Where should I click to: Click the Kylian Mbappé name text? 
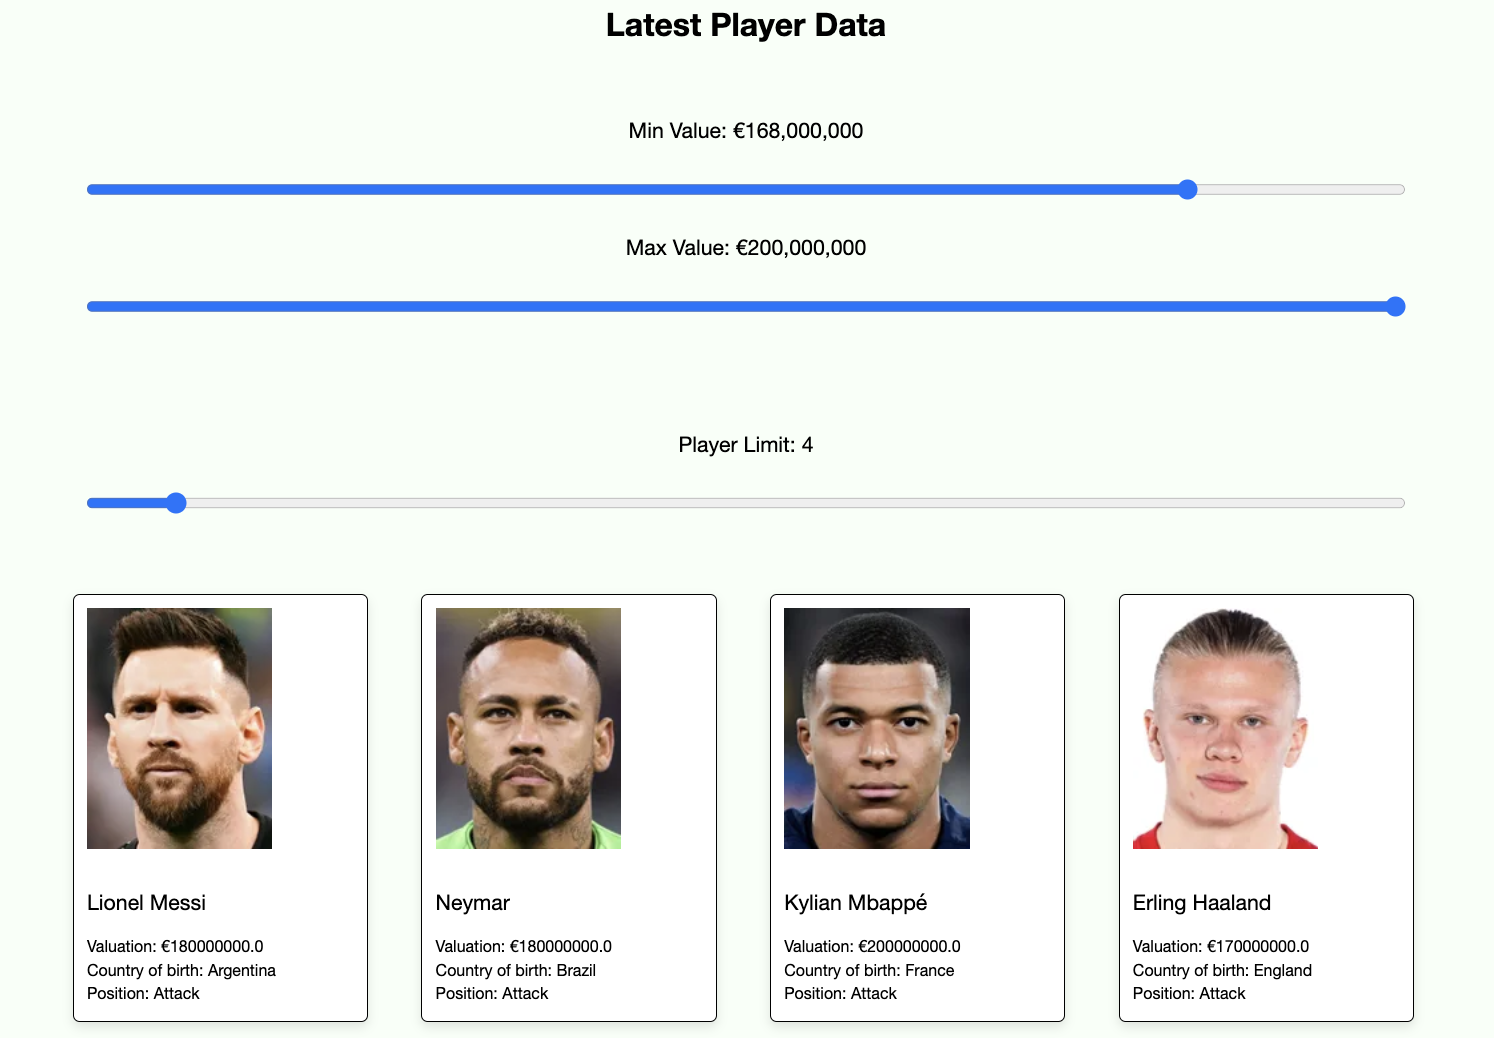click(x=856, y=903)
